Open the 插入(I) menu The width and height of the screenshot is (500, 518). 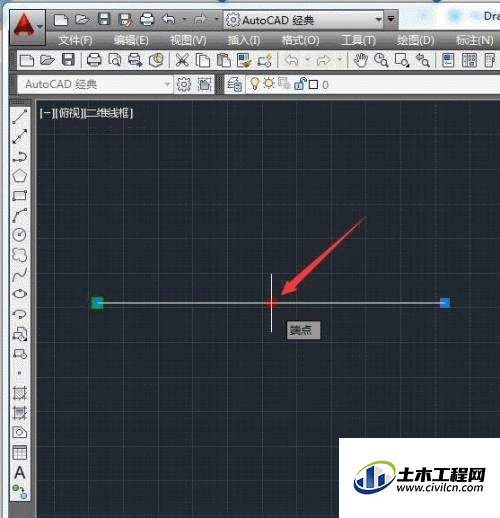click(x=244, y=41)
